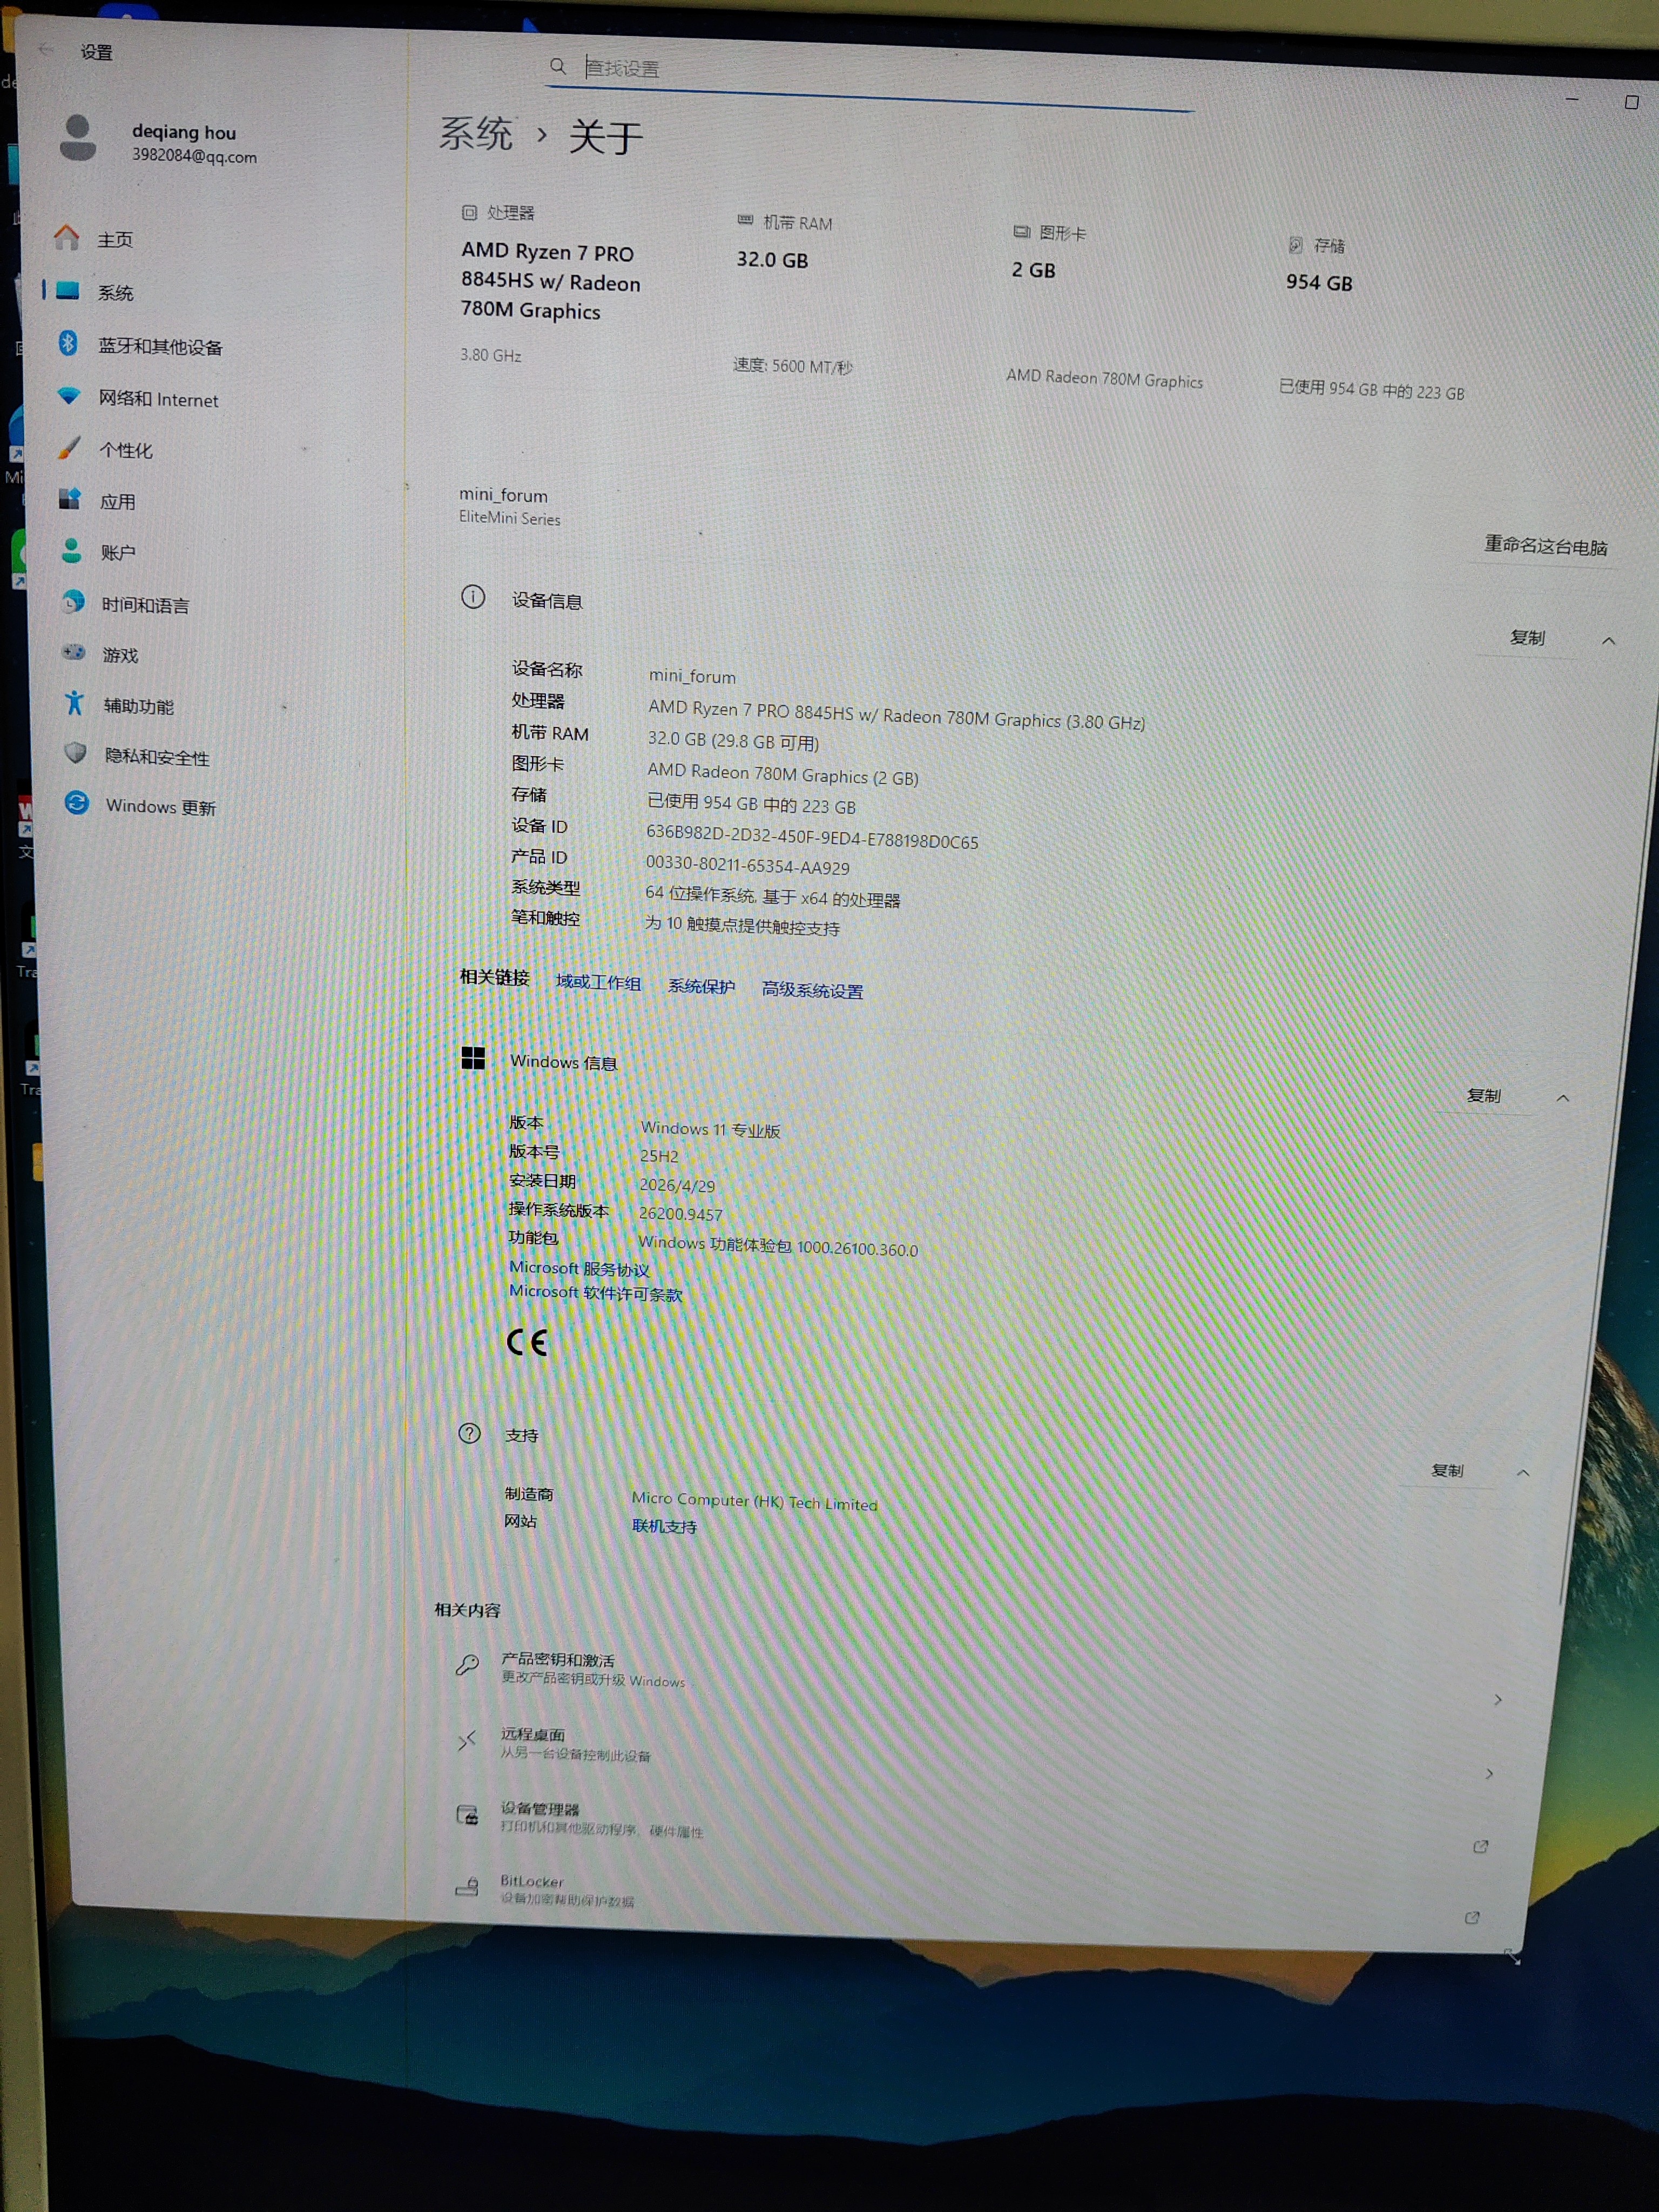Open the Microsoft 服务协议 link
Image resolution: width=1659 pixels, height=2212 pixels.
(x=579, y=1269)
